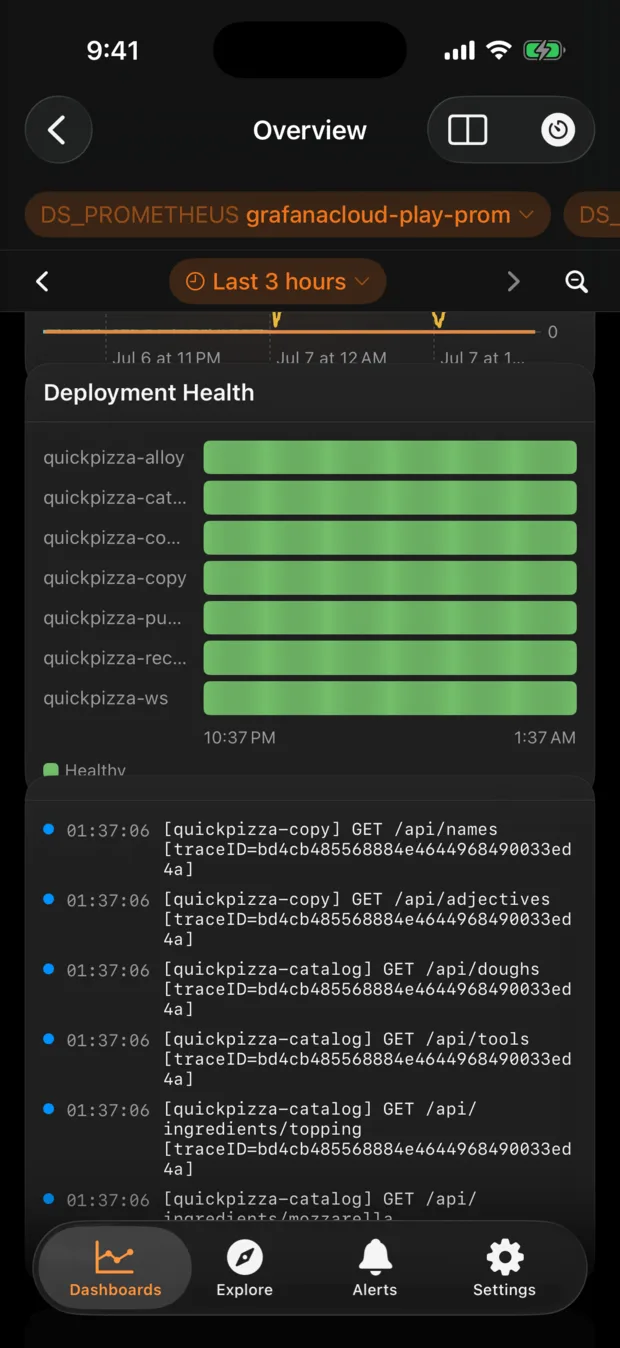Tap the quickpizza-rec... row label
This screenshot has width=620, height=1348.
[114, 658]
